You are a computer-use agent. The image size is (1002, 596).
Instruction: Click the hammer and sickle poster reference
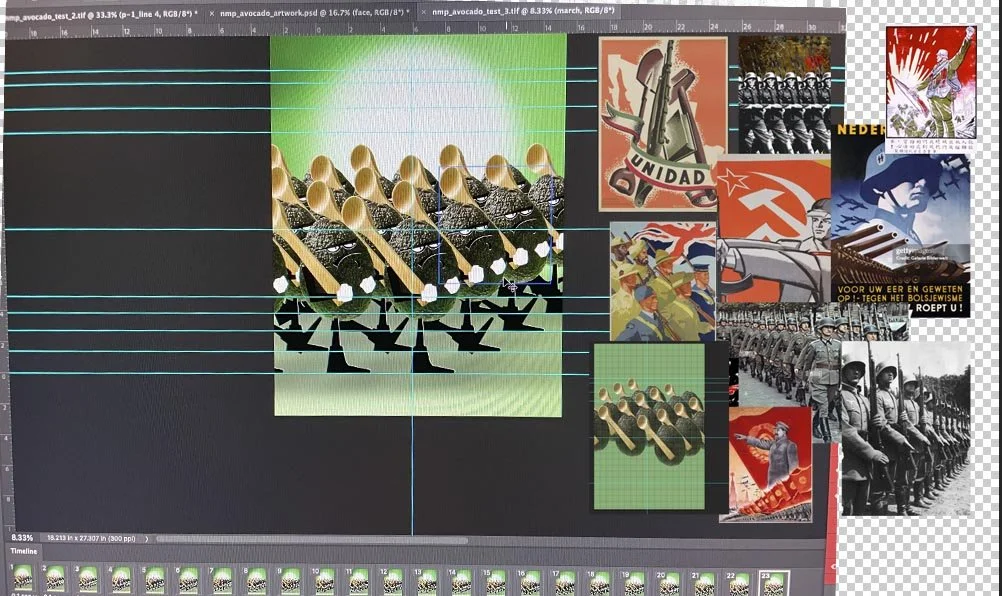click(773, 230)
